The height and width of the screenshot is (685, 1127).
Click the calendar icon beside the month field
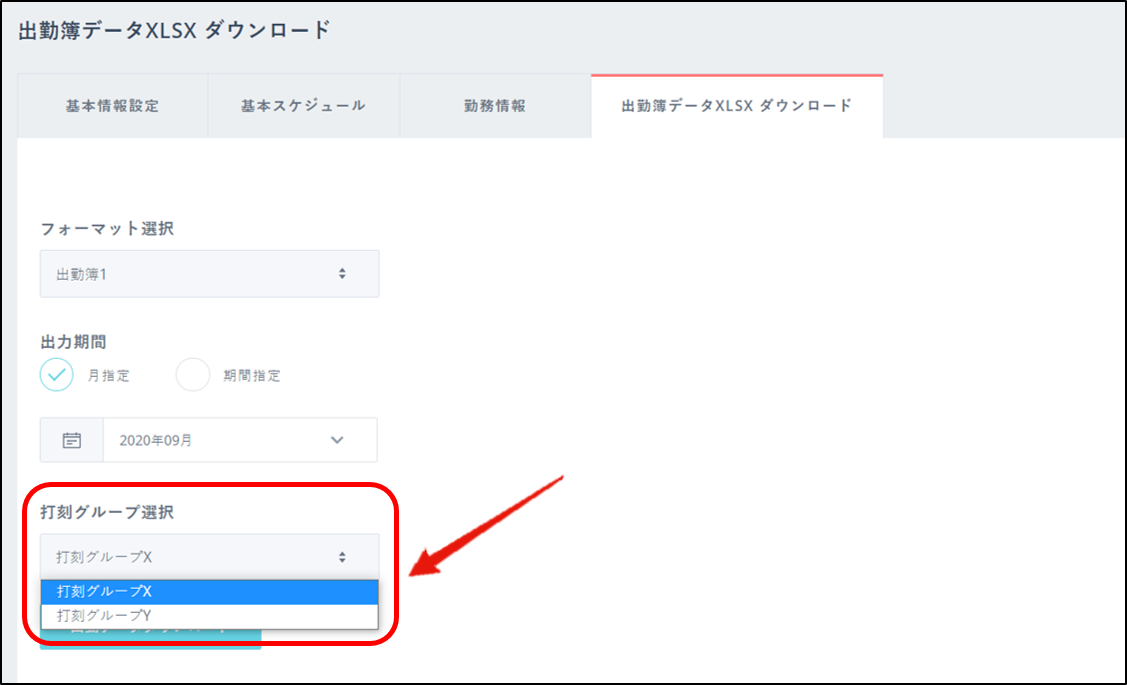(72, 440)
